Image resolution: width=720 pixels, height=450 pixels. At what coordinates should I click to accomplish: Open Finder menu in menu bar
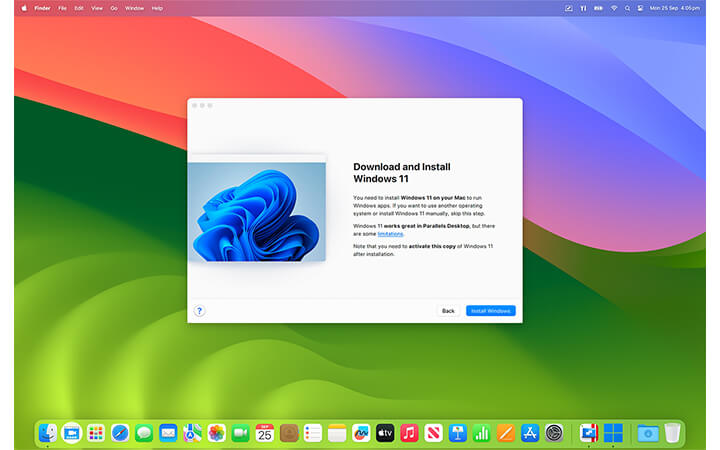42,8
